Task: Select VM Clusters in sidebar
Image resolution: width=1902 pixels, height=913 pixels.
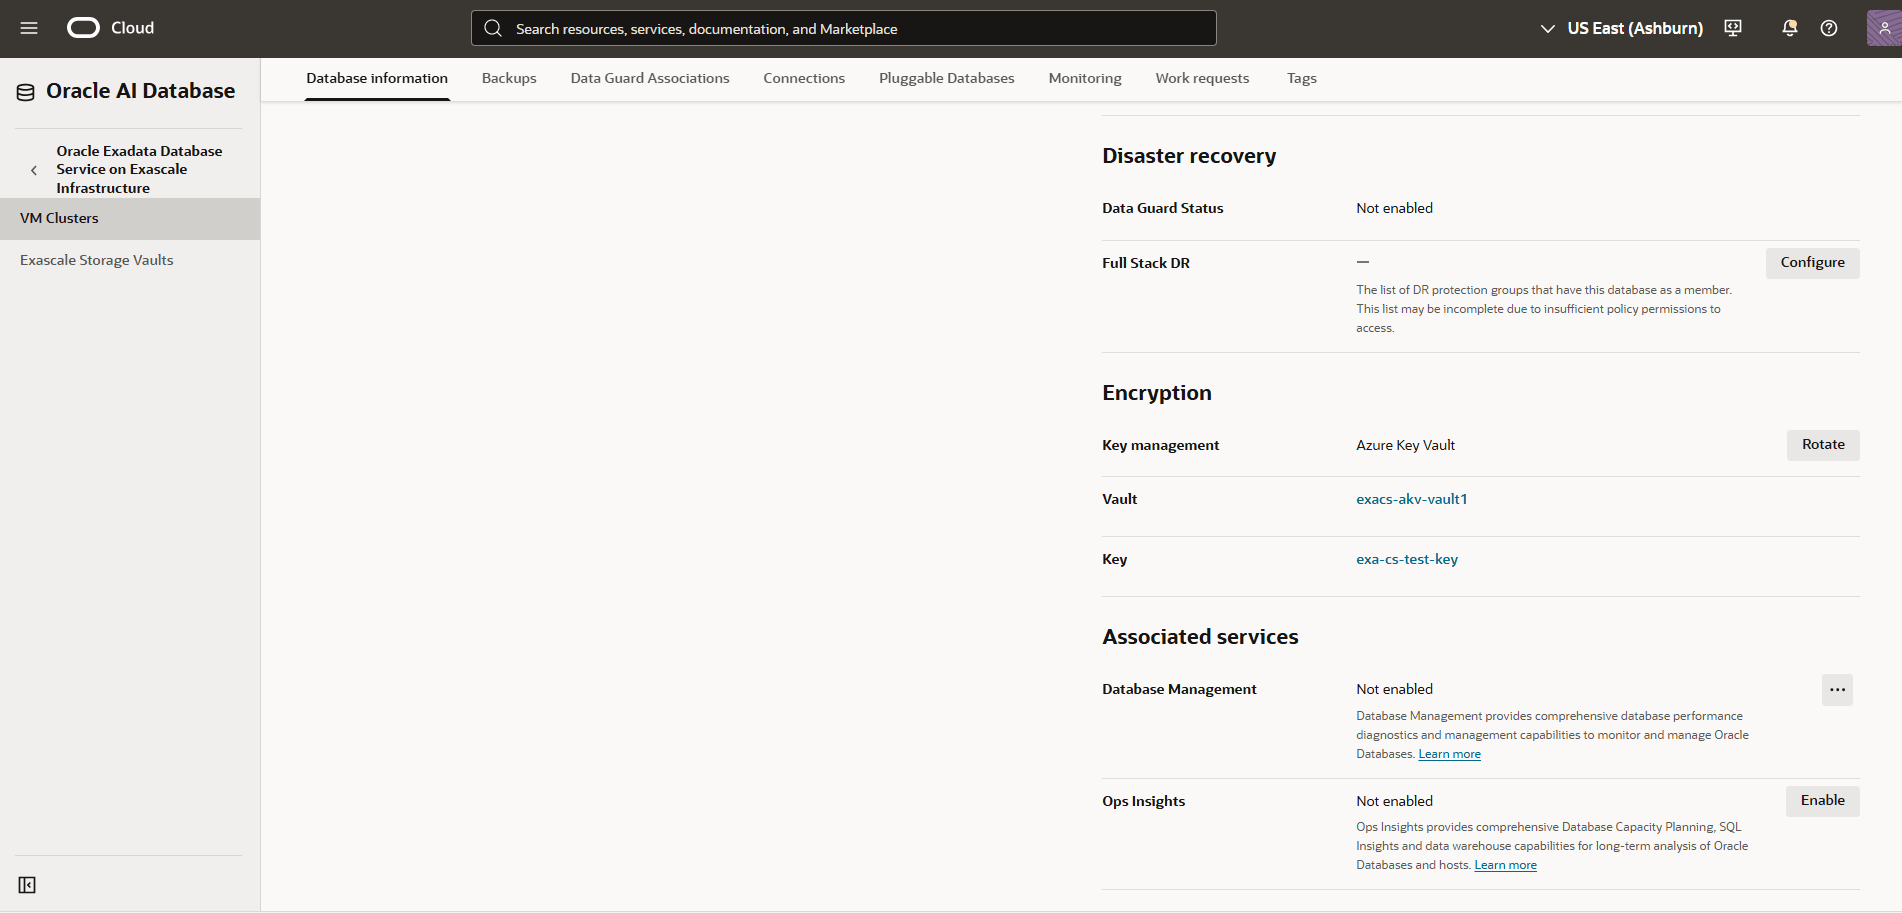Action: [x=130, y=218]
